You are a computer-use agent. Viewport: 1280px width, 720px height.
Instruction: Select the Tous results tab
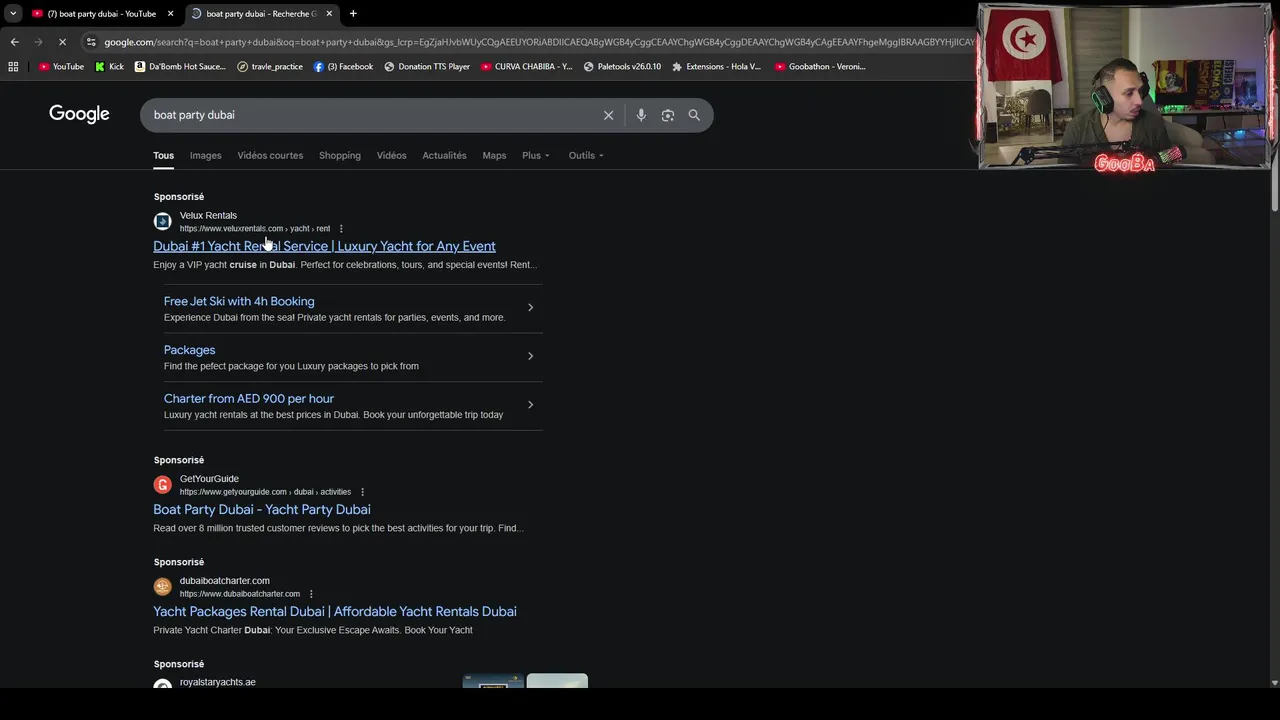coord(163,155)
